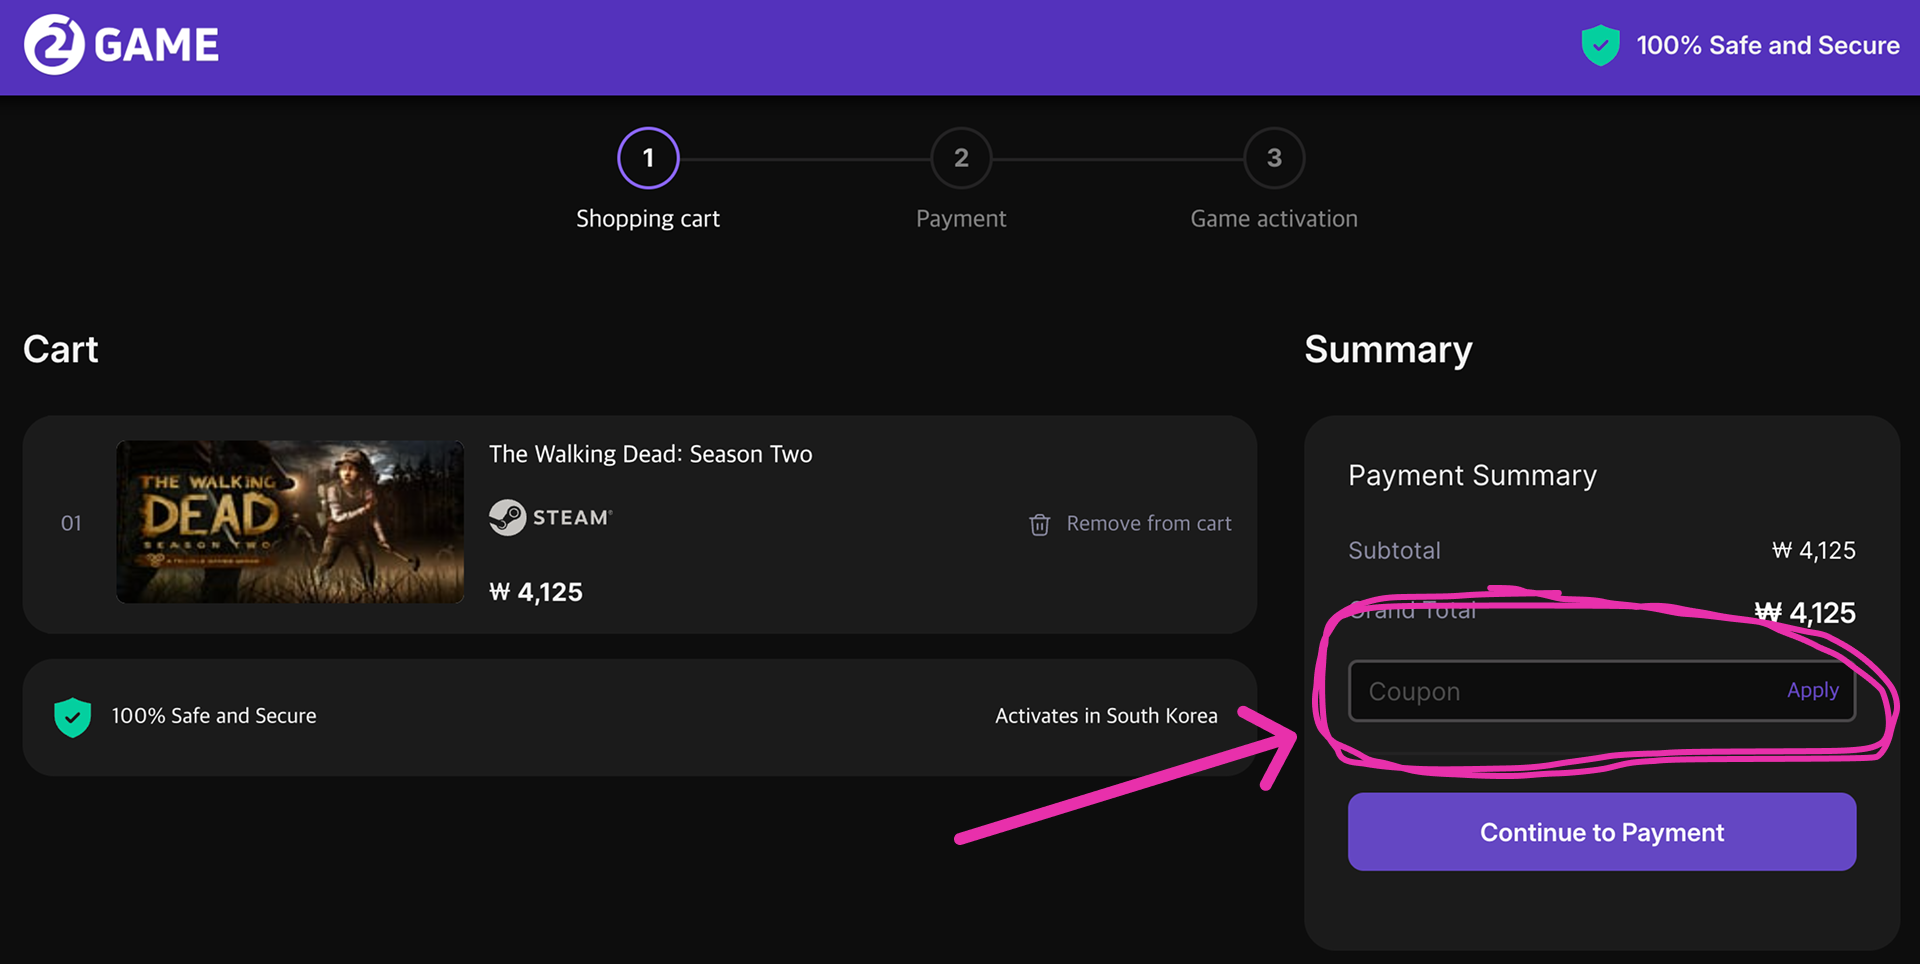
Task: Select step 1 Shopping cart circle
Action: (x=648, y=158)
